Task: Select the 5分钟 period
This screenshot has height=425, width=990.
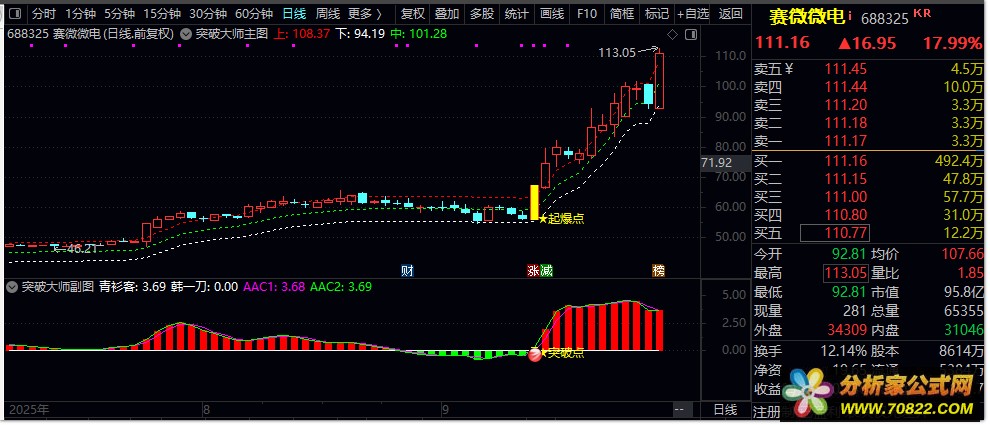Action: [x=119, y=13]
